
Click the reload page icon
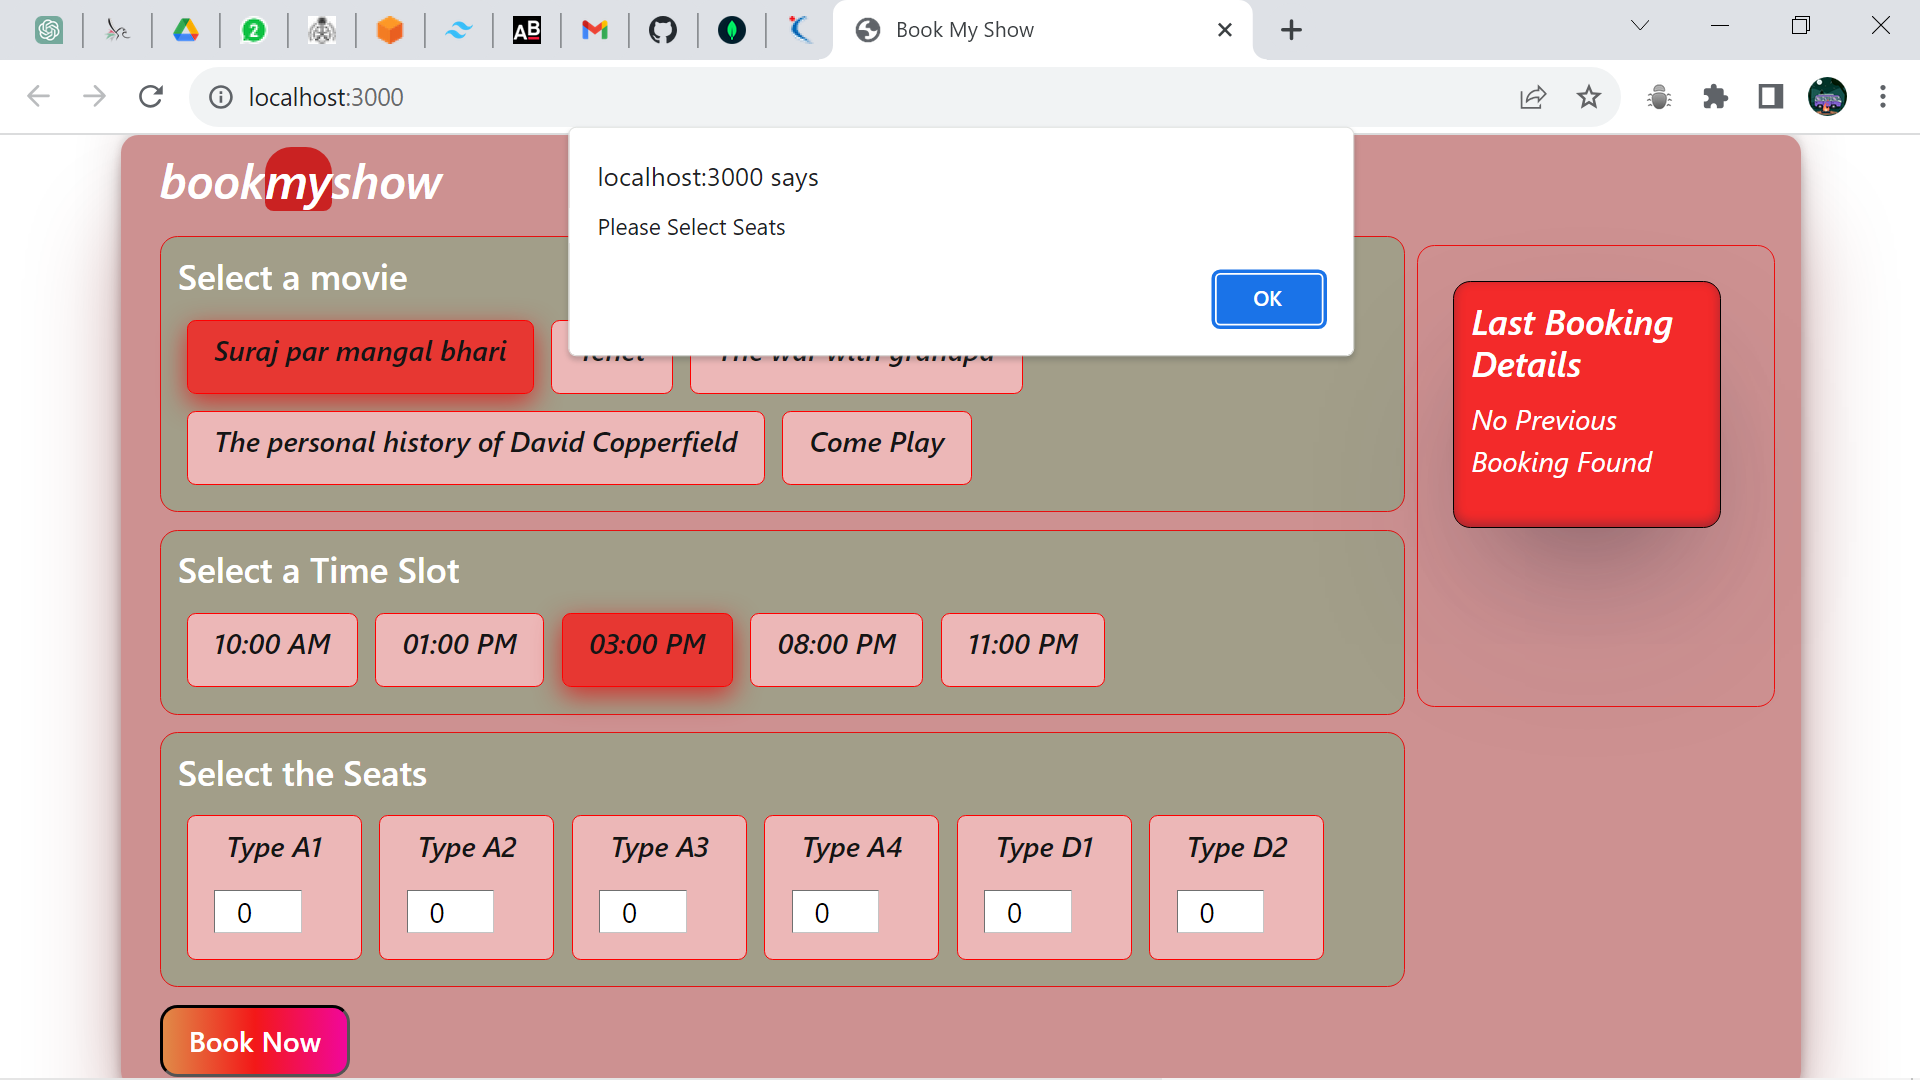(151, 97)
